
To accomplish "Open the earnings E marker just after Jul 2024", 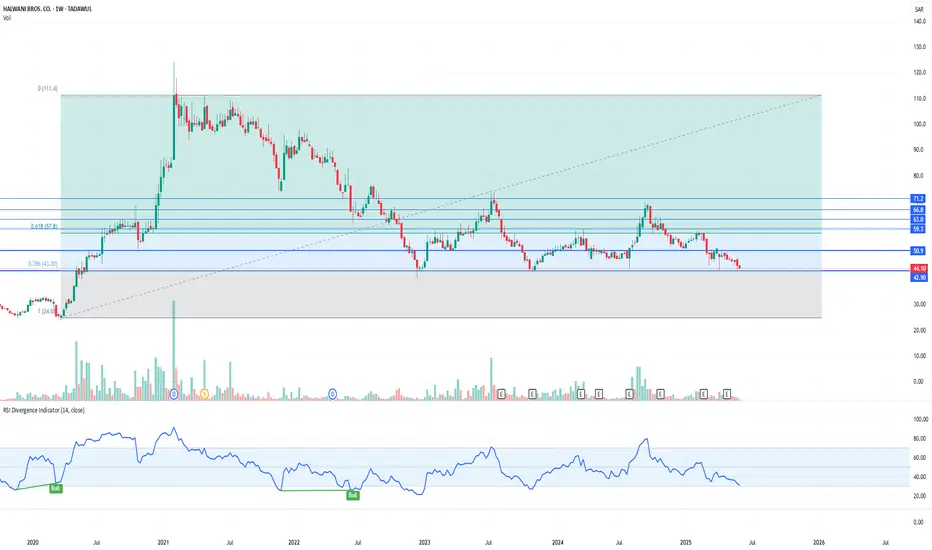I will (629, 394).
